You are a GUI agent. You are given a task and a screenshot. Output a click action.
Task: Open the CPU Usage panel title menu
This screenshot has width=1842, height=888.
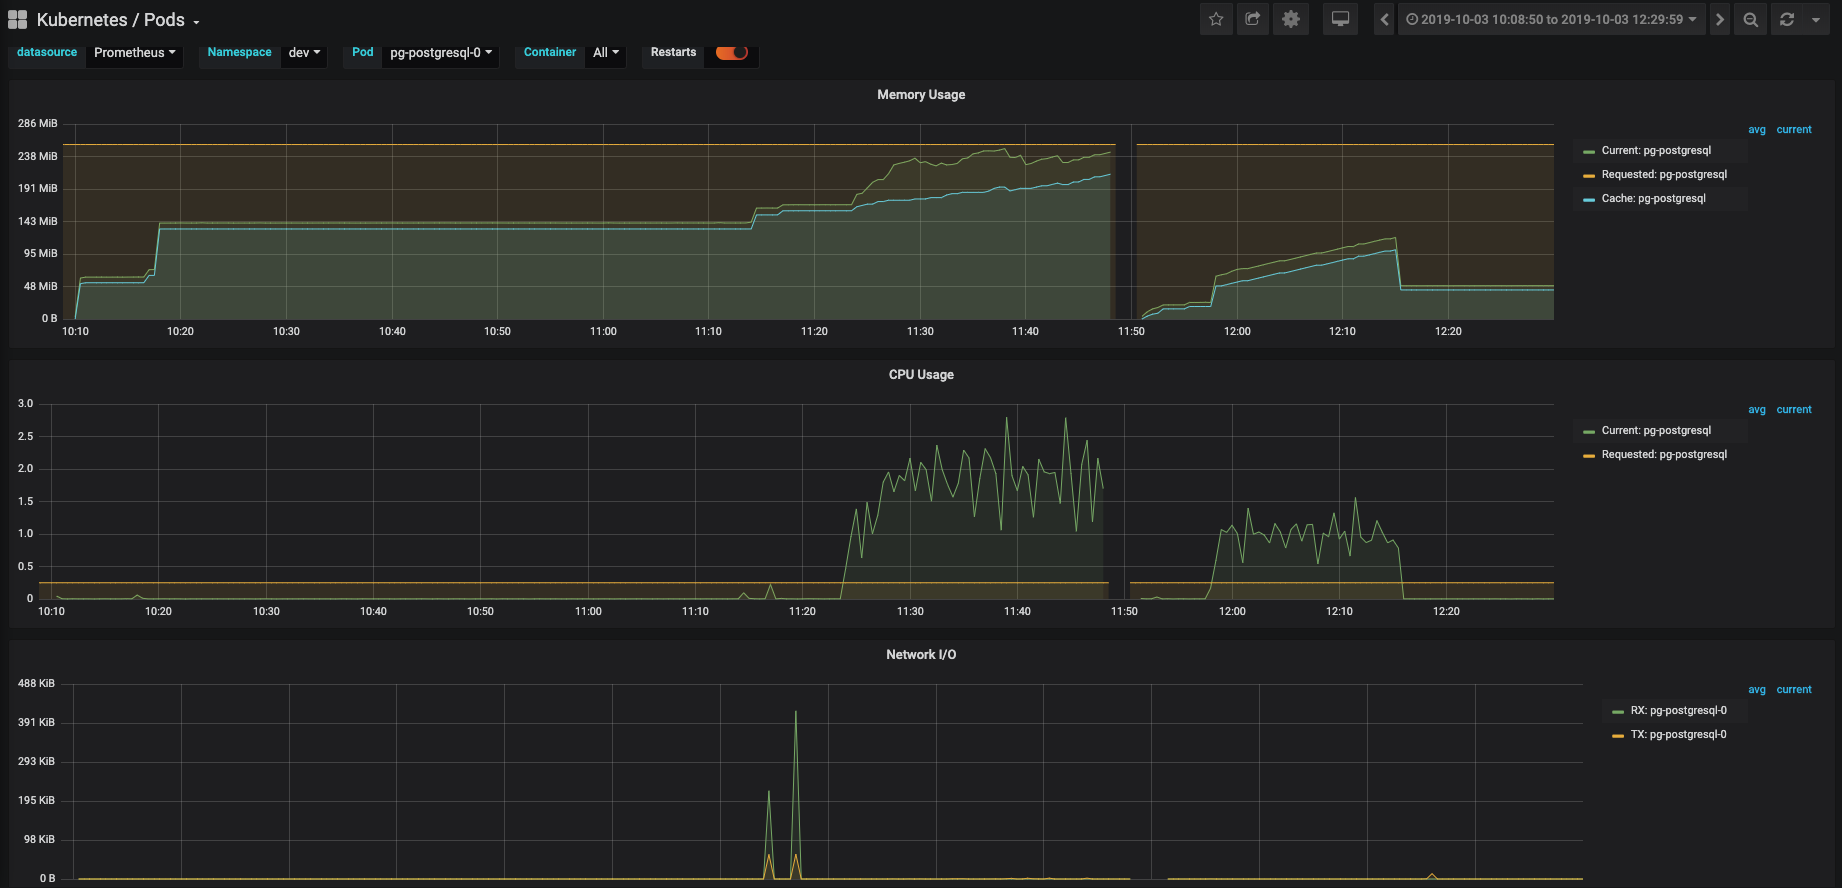pos(921,375)
